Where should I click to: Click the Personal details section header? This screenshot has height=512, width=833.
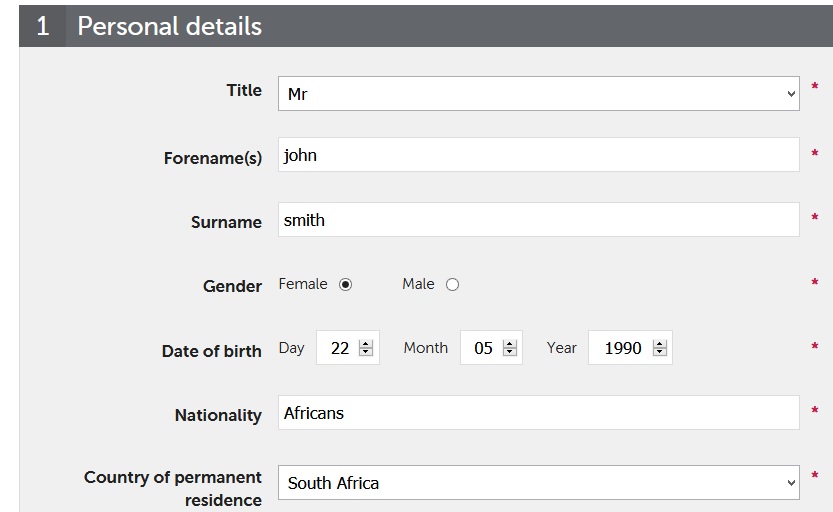[169, 26]
